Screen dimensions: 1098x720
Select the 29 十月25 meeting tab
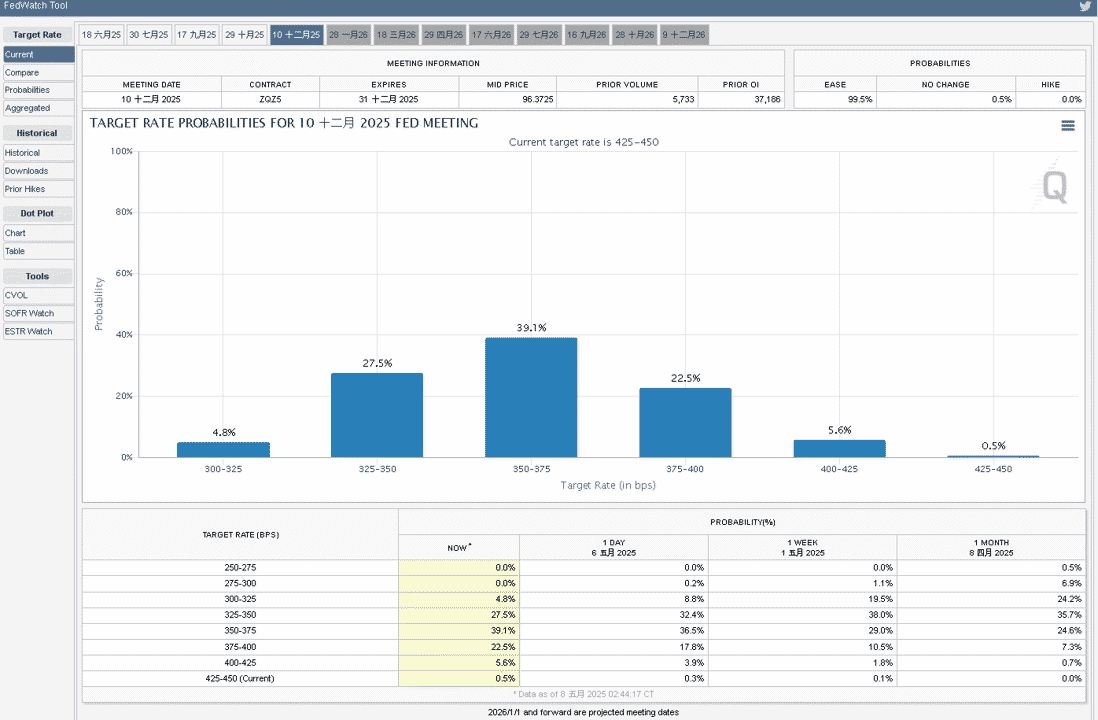pyautogui.click(x=244, y=35)
